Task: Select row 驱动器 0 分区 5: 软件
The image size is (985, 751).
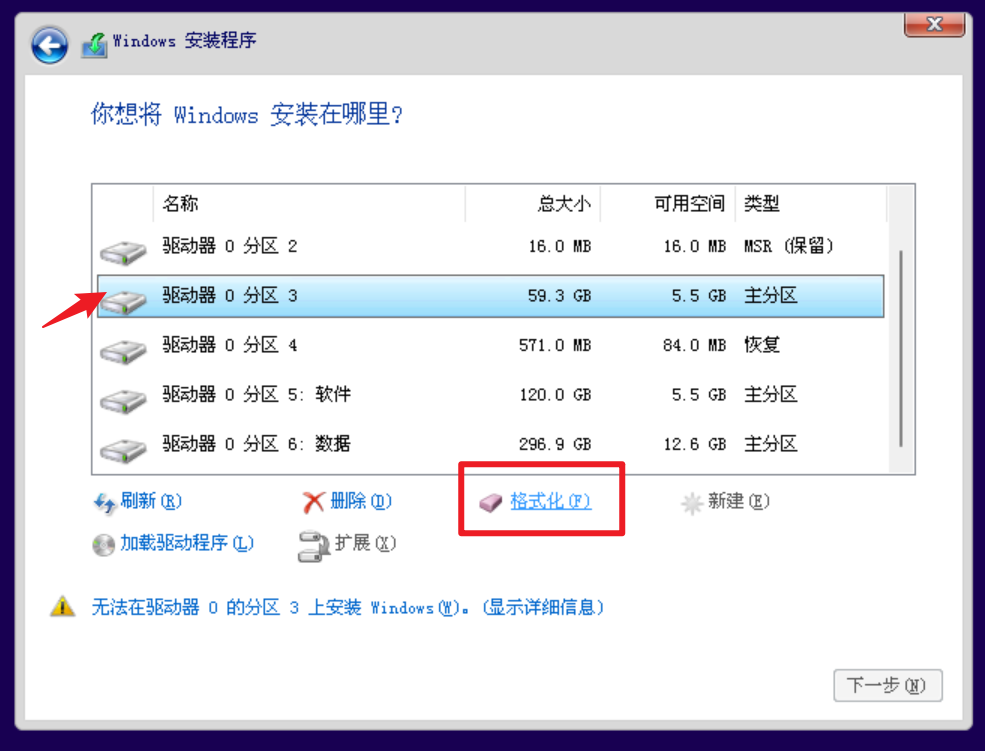Action: [x=491, y=394]
